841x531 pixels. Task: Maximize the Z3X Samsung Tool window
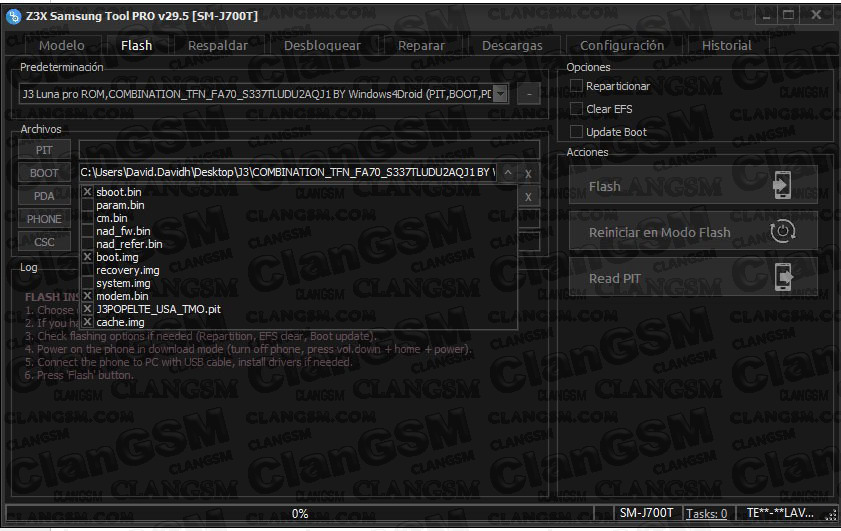788,16
